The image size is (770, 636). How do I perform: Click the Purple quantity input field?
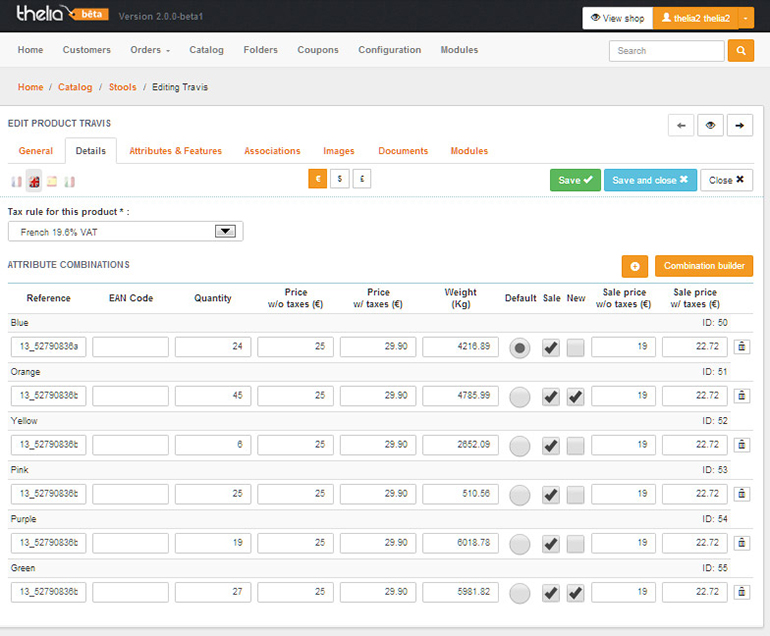tap(213, 543)
